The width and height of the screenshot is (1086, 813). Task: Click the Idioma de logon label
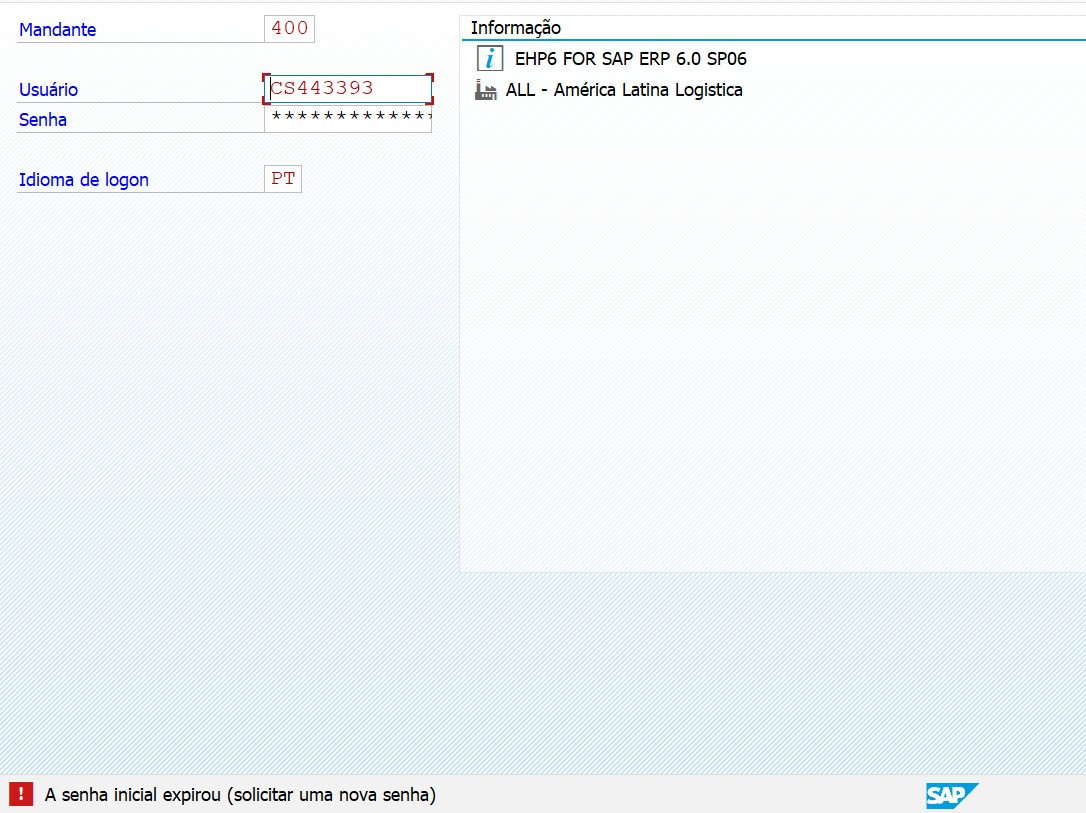[x=84, y=180]
